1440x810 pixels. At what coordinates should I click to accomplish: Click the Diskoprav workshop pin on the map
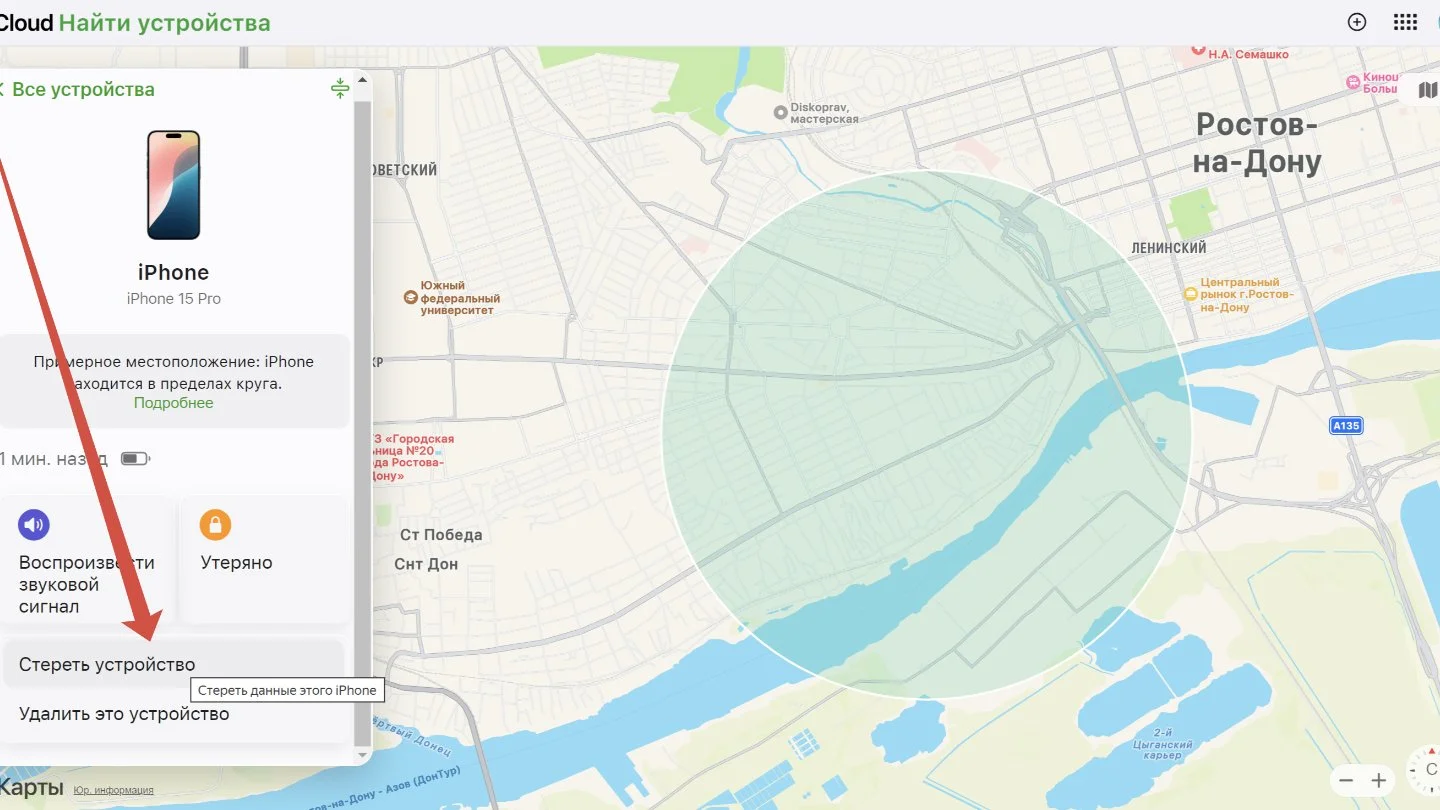tap(780, 112)
